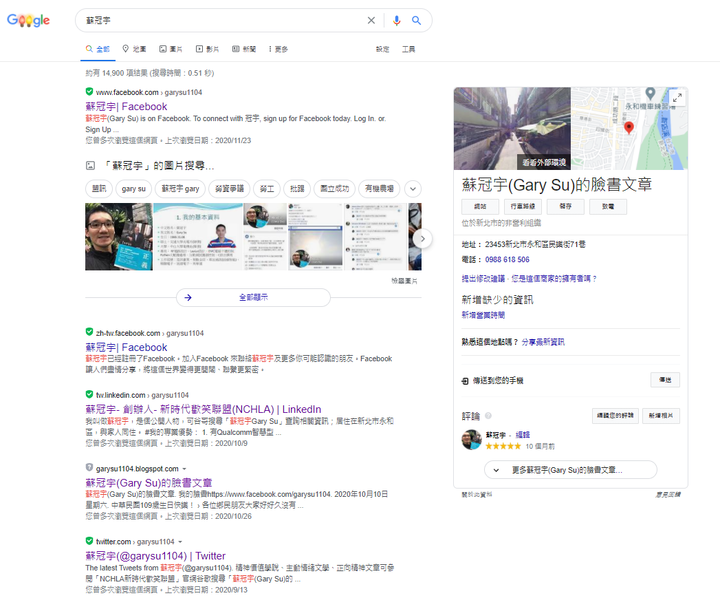Click green shield icon beside twitter.com
This screenshot has height=609, width=720.
(89, 541)
